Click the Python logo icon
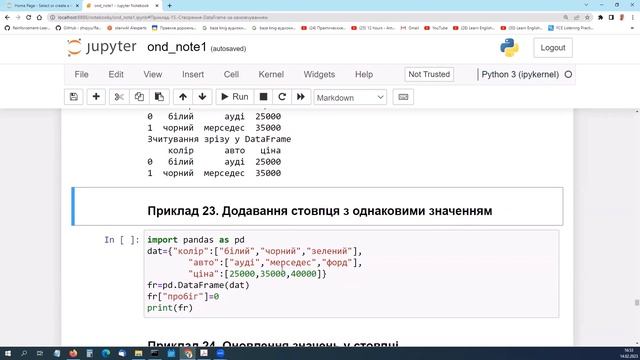 click(x=509, y=48)
